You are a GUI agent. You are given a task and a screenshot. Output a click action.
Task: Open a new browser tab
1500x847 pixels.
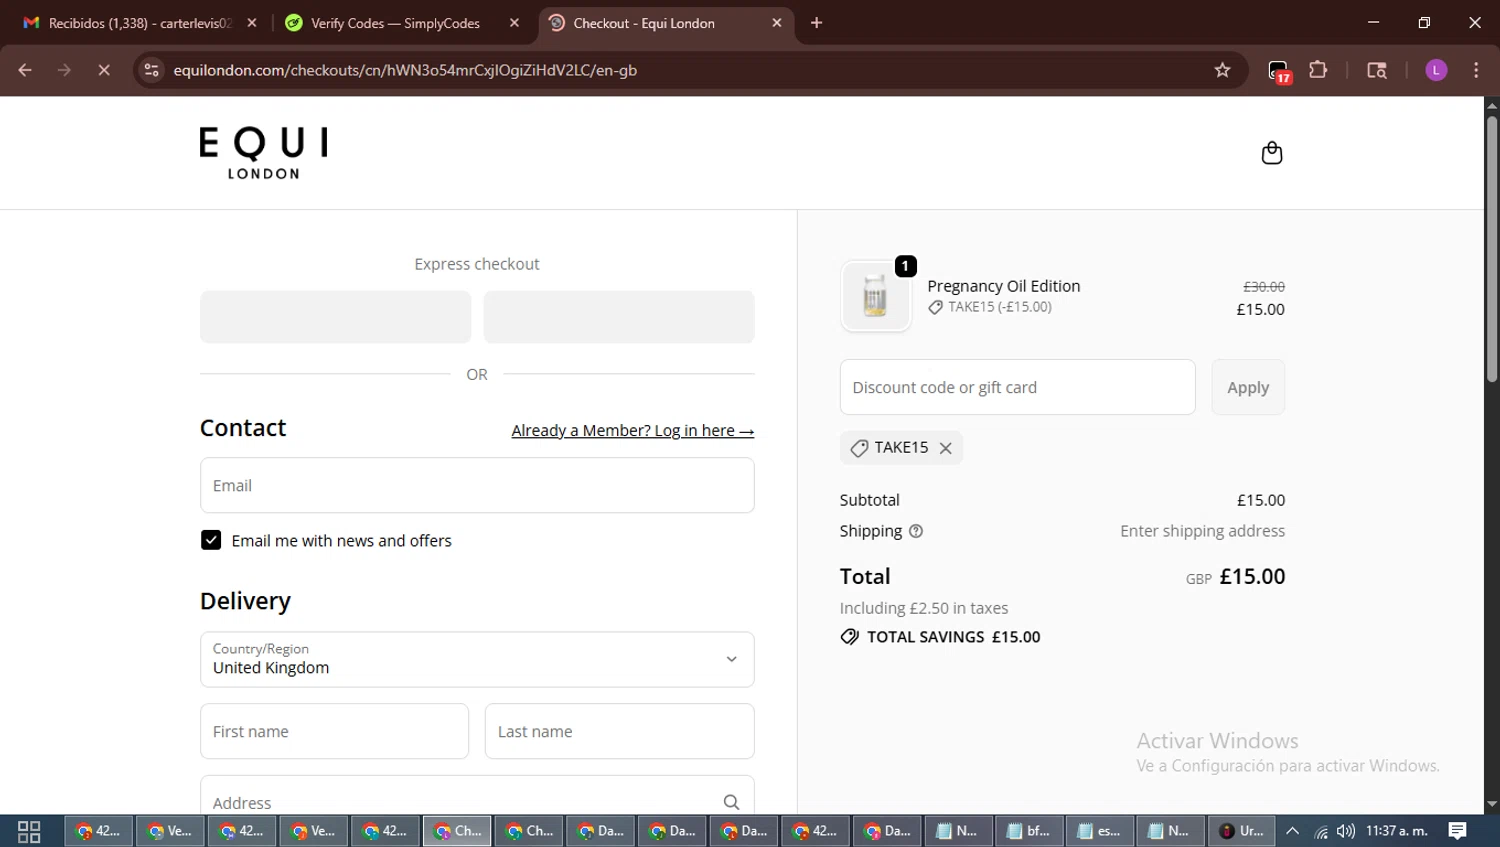click(x=817, y=23)
